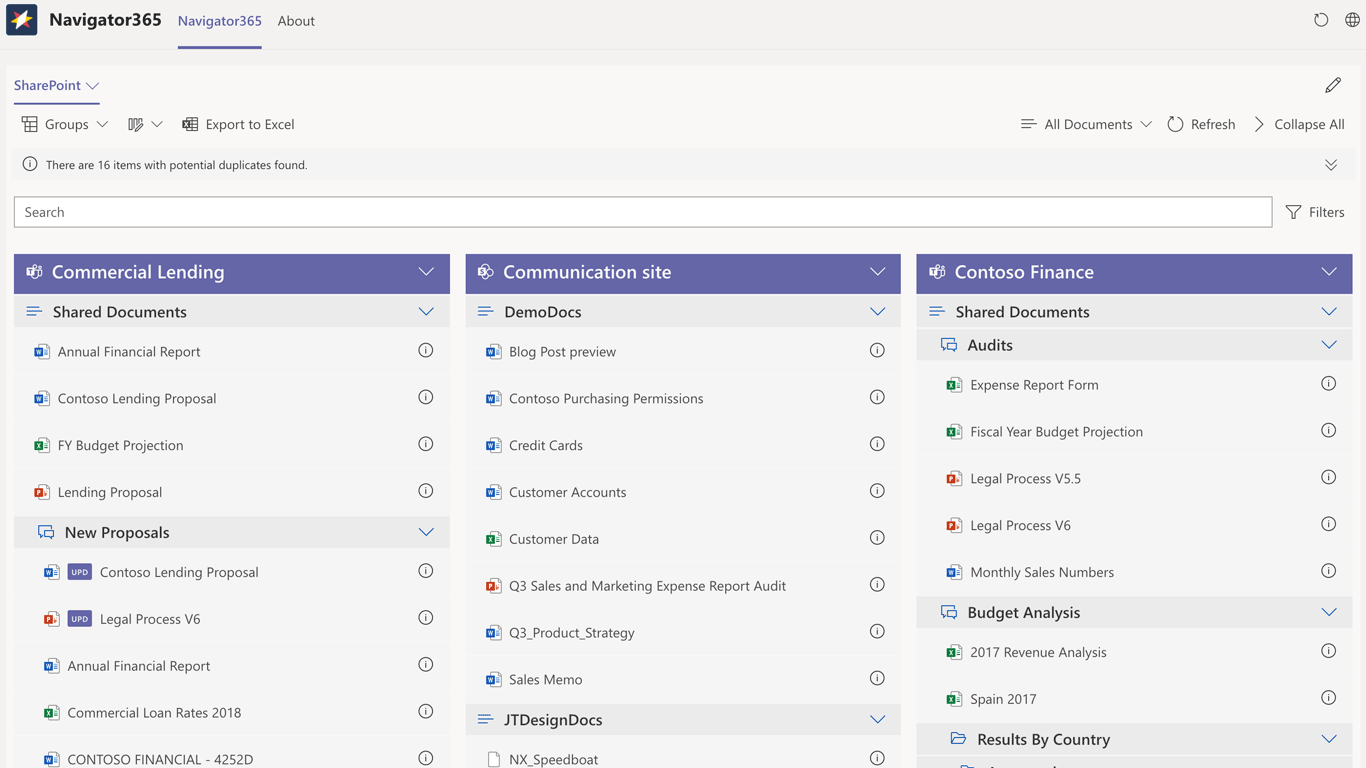Click the edit pencil icon

(x=1333, y=86)
